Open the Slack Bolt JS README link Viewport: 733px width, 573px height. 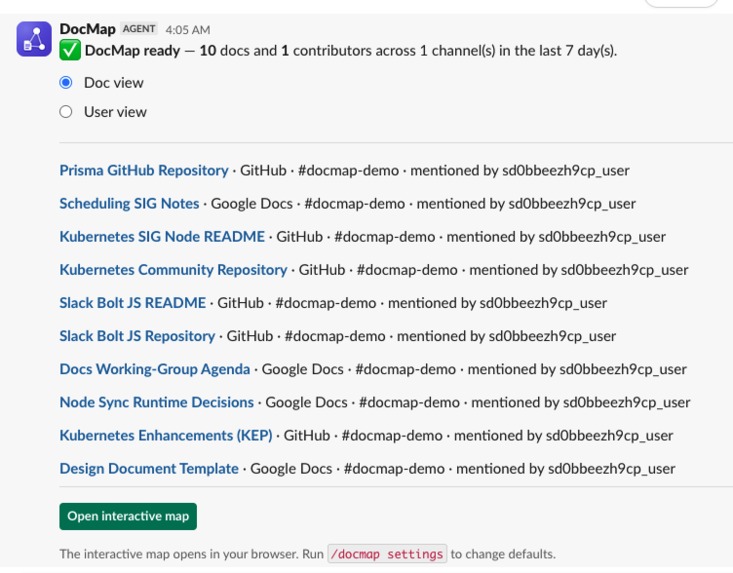[132, 303]
